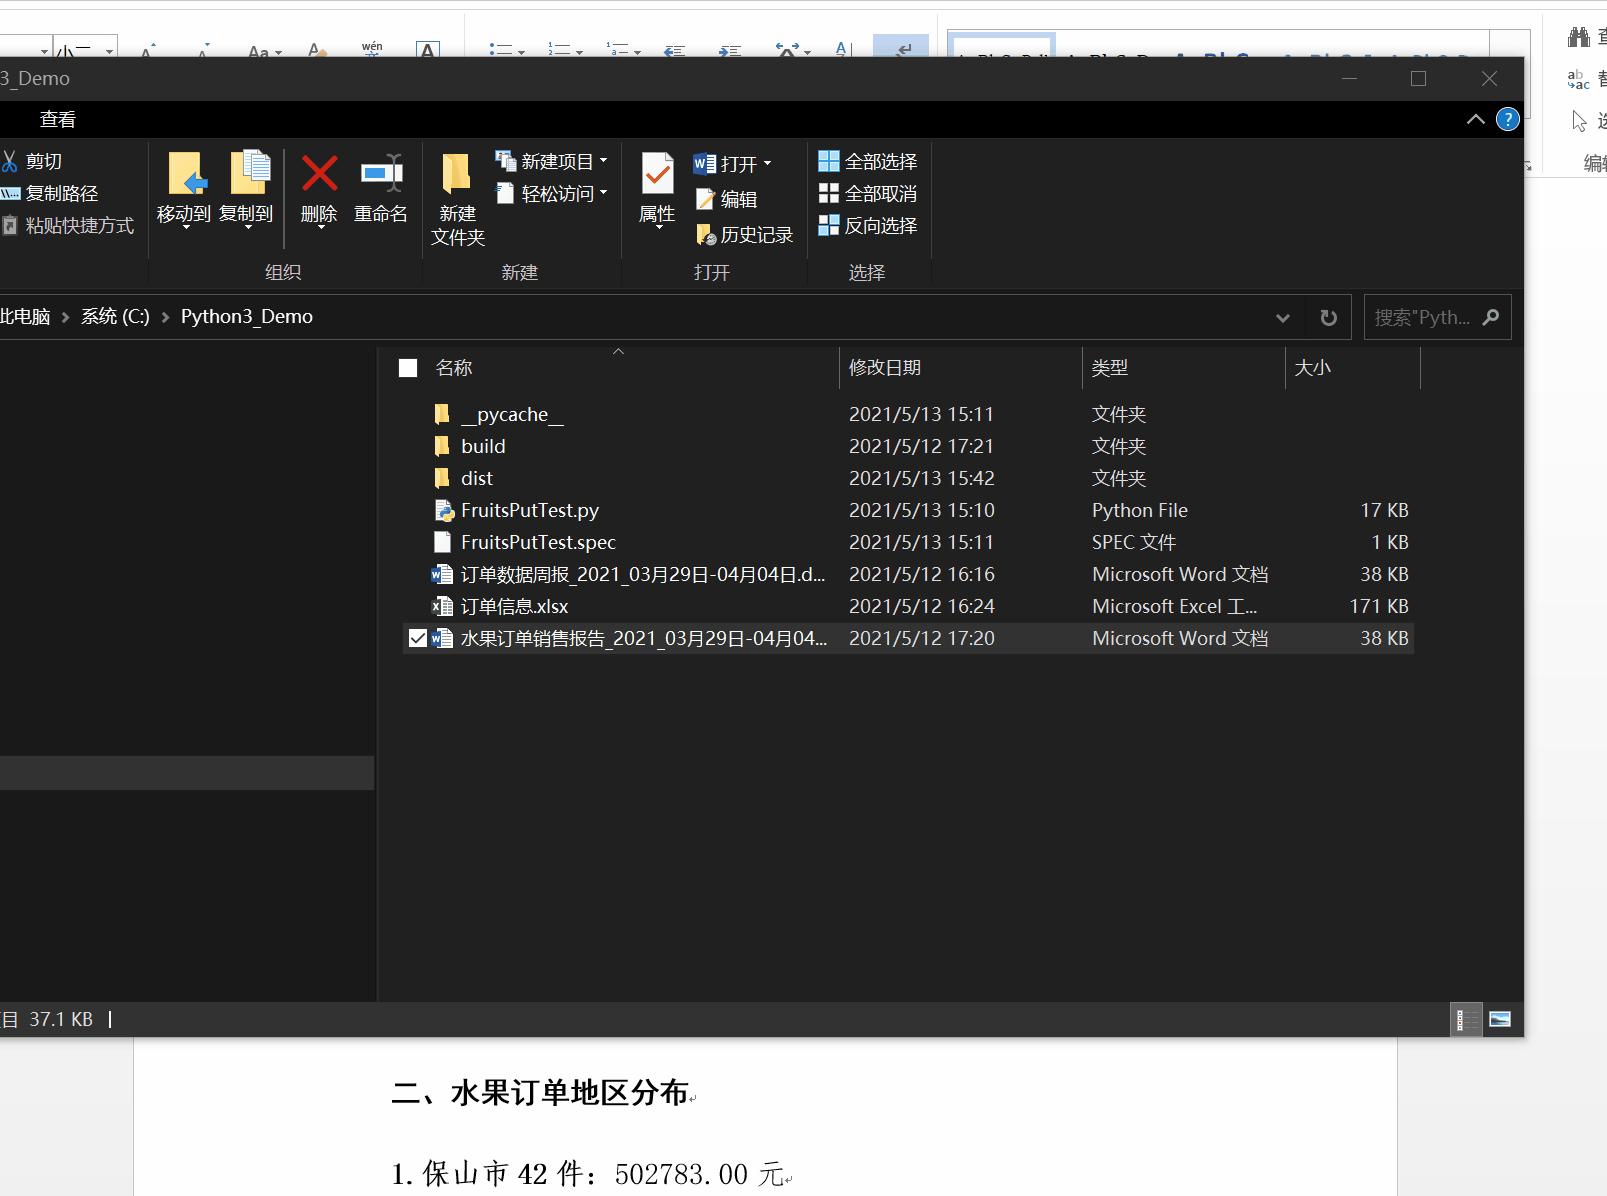This screenshot has width=1607, height=1196.
Task: Click 反向选择 to invert selection
Action: [867, 226]
